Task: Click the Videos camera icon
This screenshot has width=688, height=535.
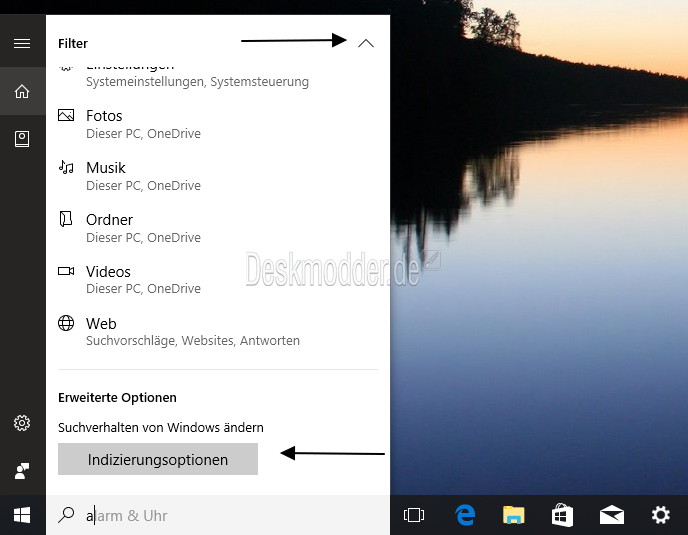Action: click(x=66, y=271)
